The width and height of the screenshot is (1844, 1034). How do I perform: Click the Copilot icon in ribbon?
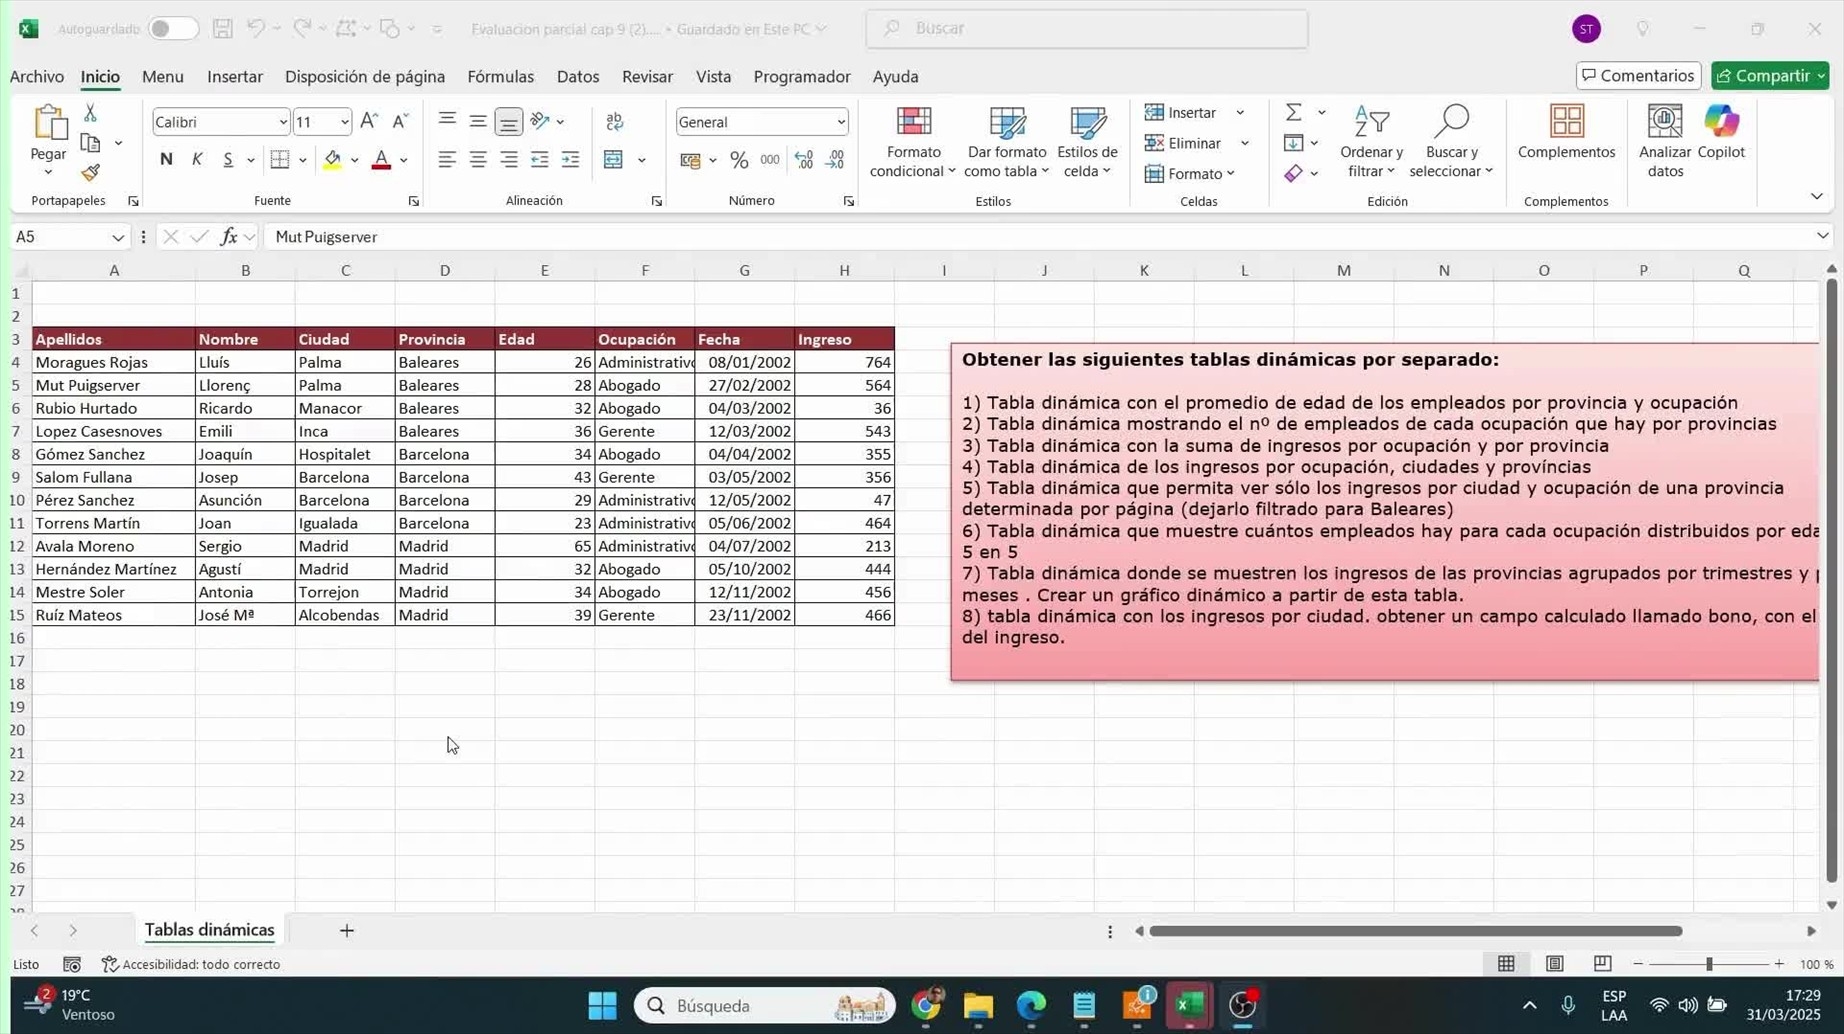pos(1721,132)
